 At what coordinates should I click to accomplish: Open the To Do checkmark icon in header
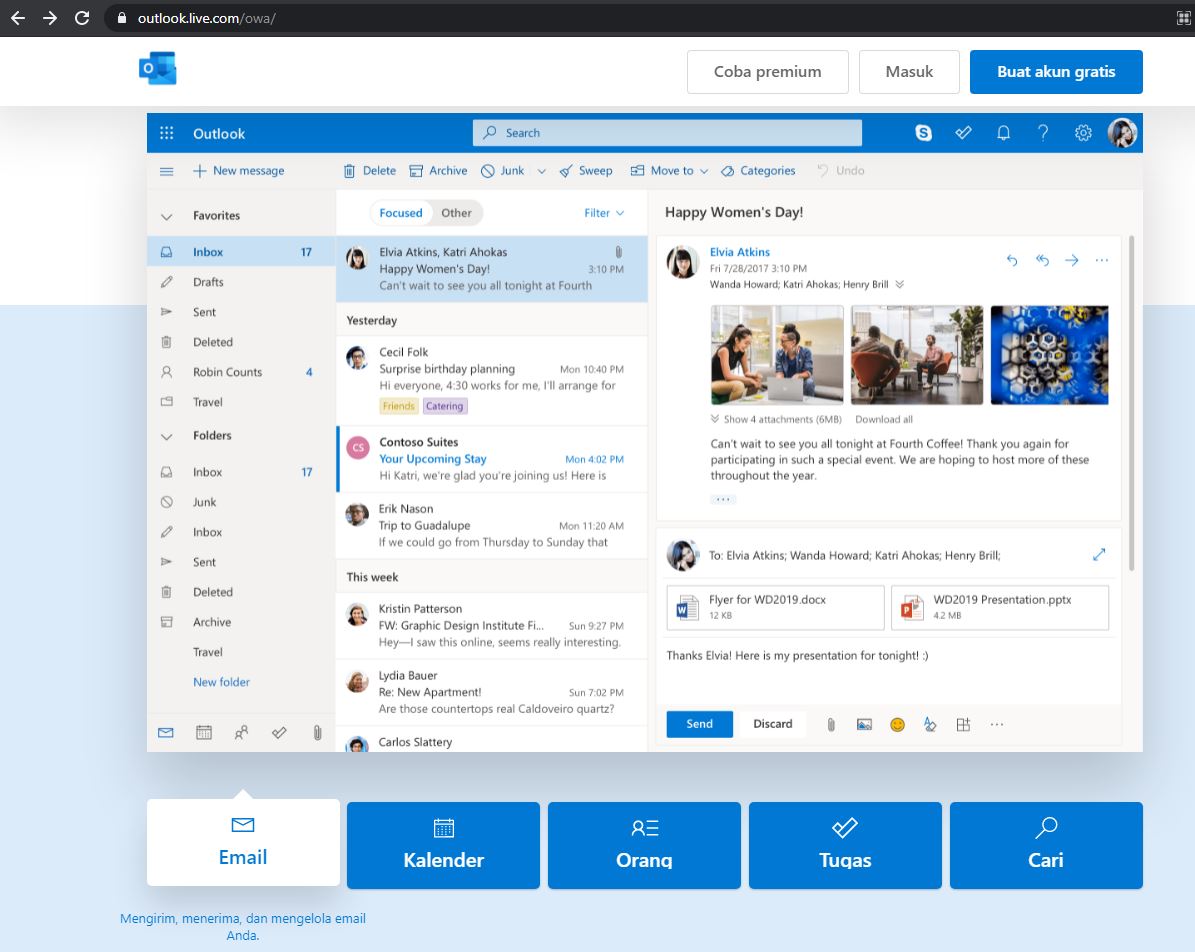tap(963, 133)
